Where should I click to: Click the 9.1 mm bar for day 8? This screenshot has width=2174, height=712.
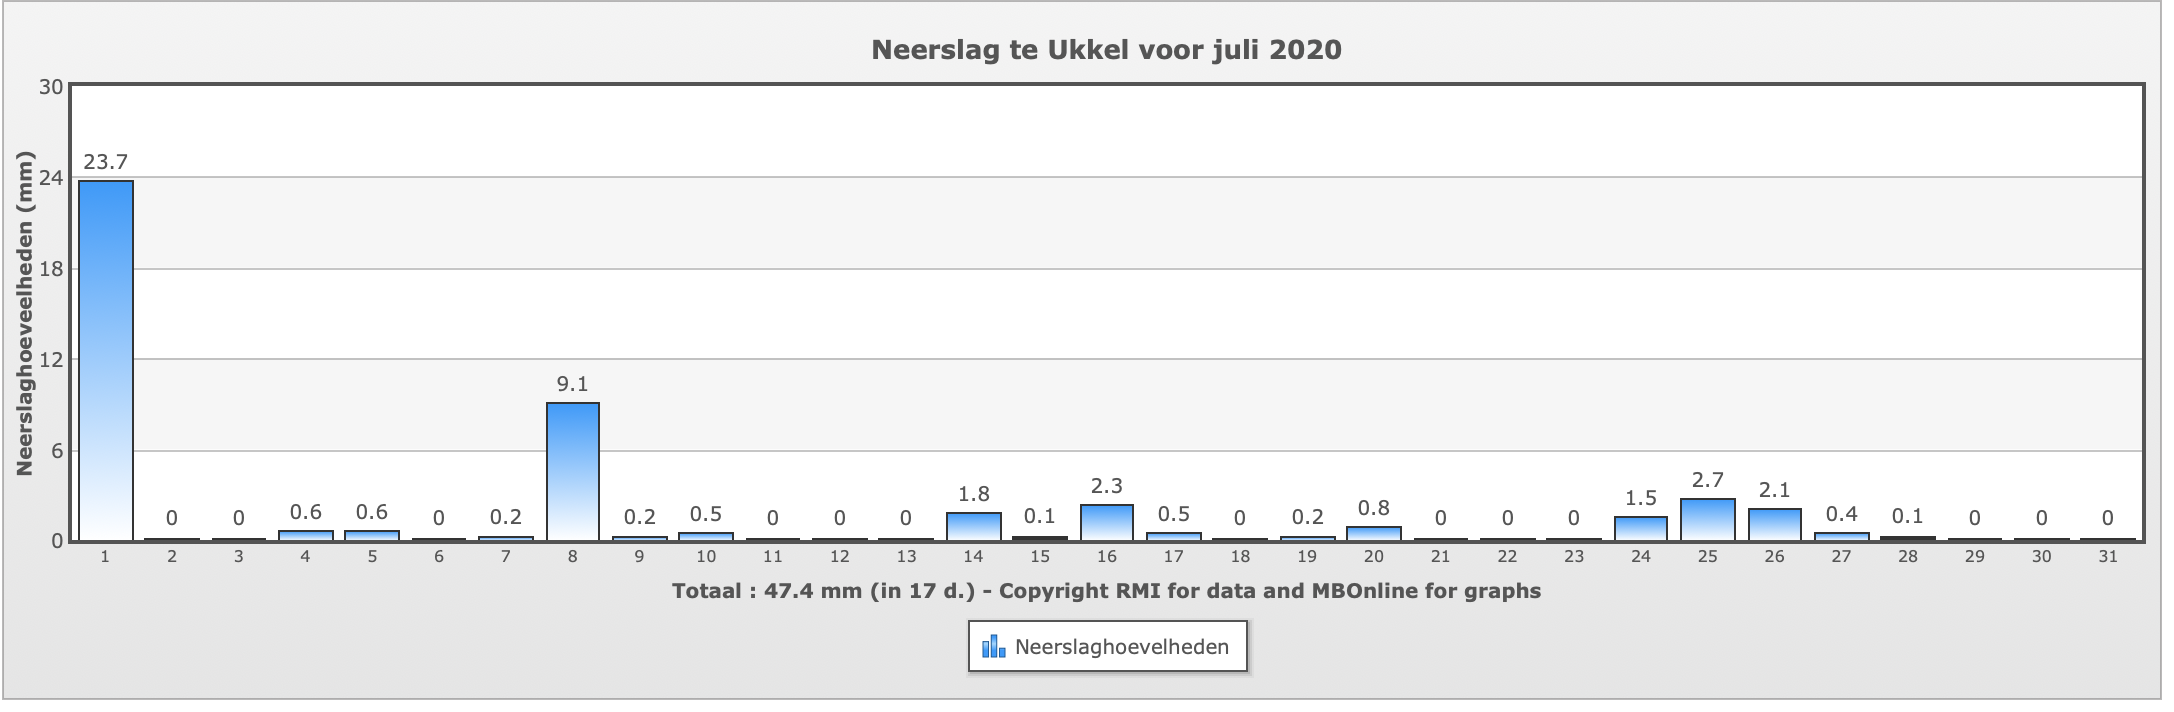click(x=573, y=471)
